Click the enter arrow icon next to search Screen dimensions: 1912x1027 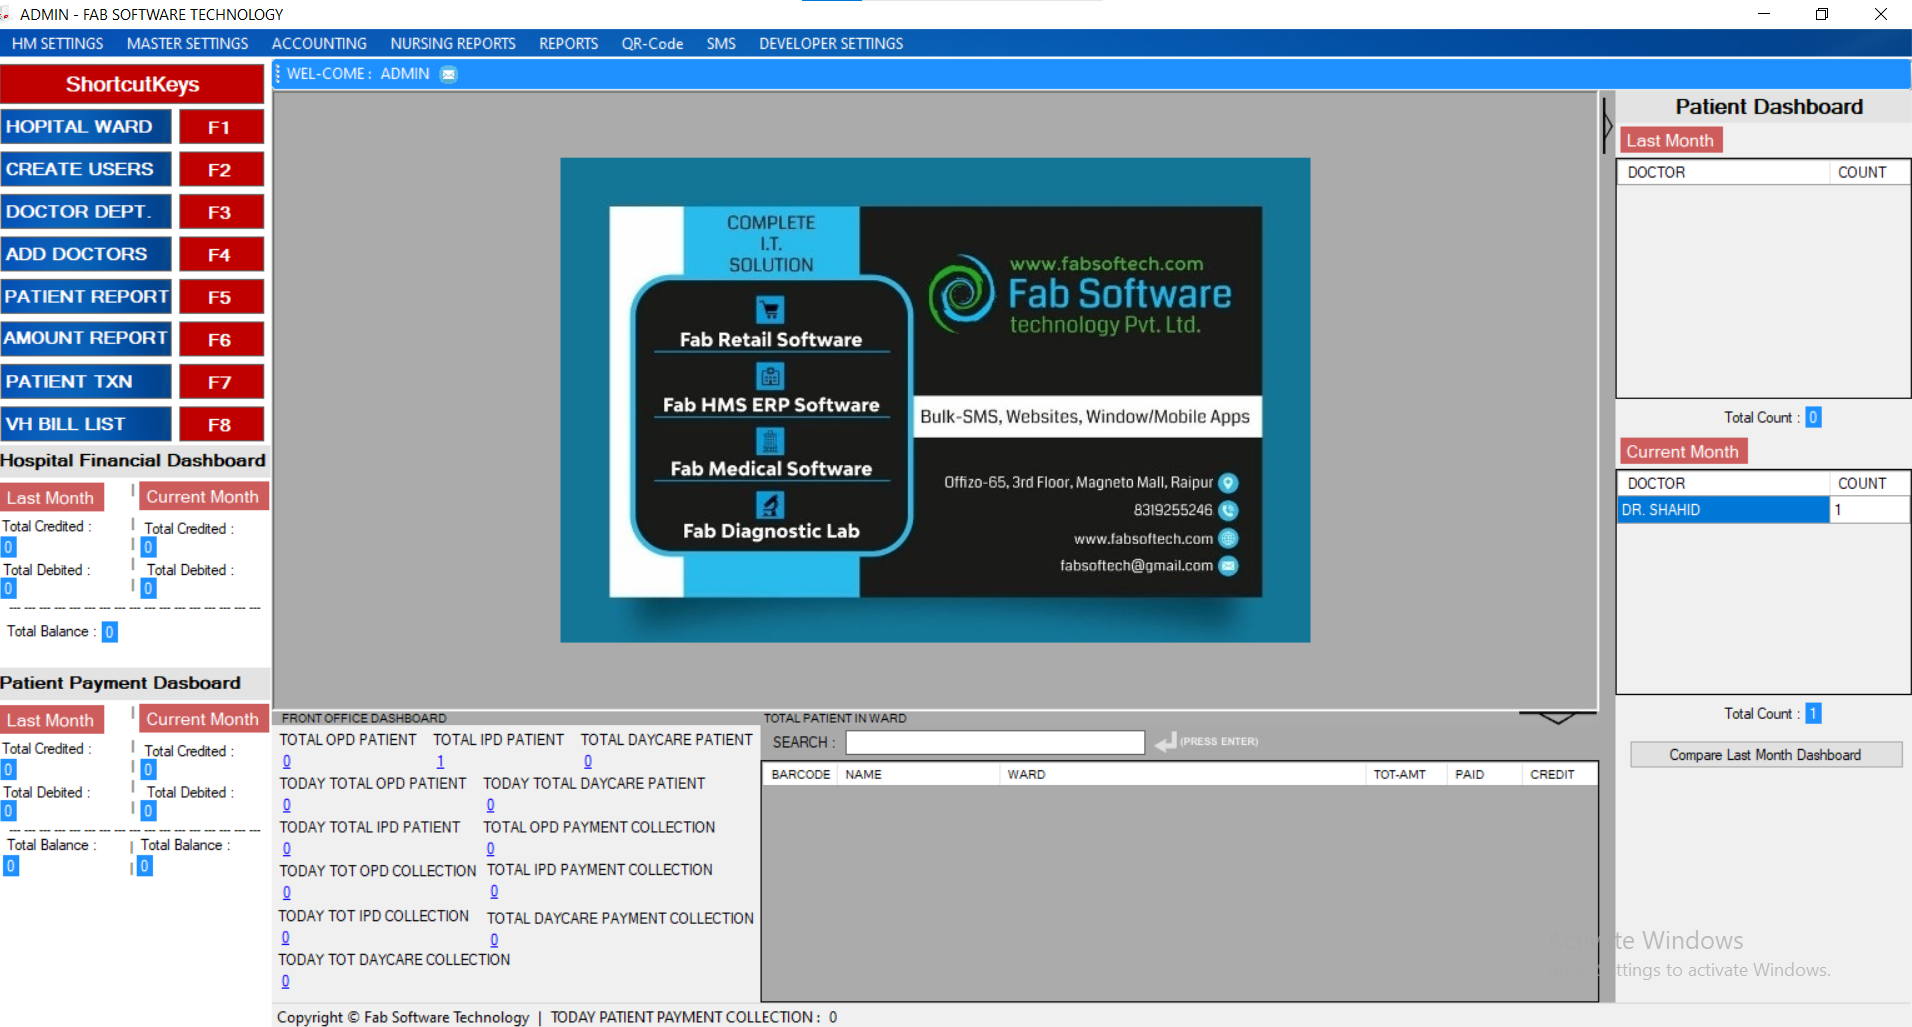click(x=1165, y=742)
